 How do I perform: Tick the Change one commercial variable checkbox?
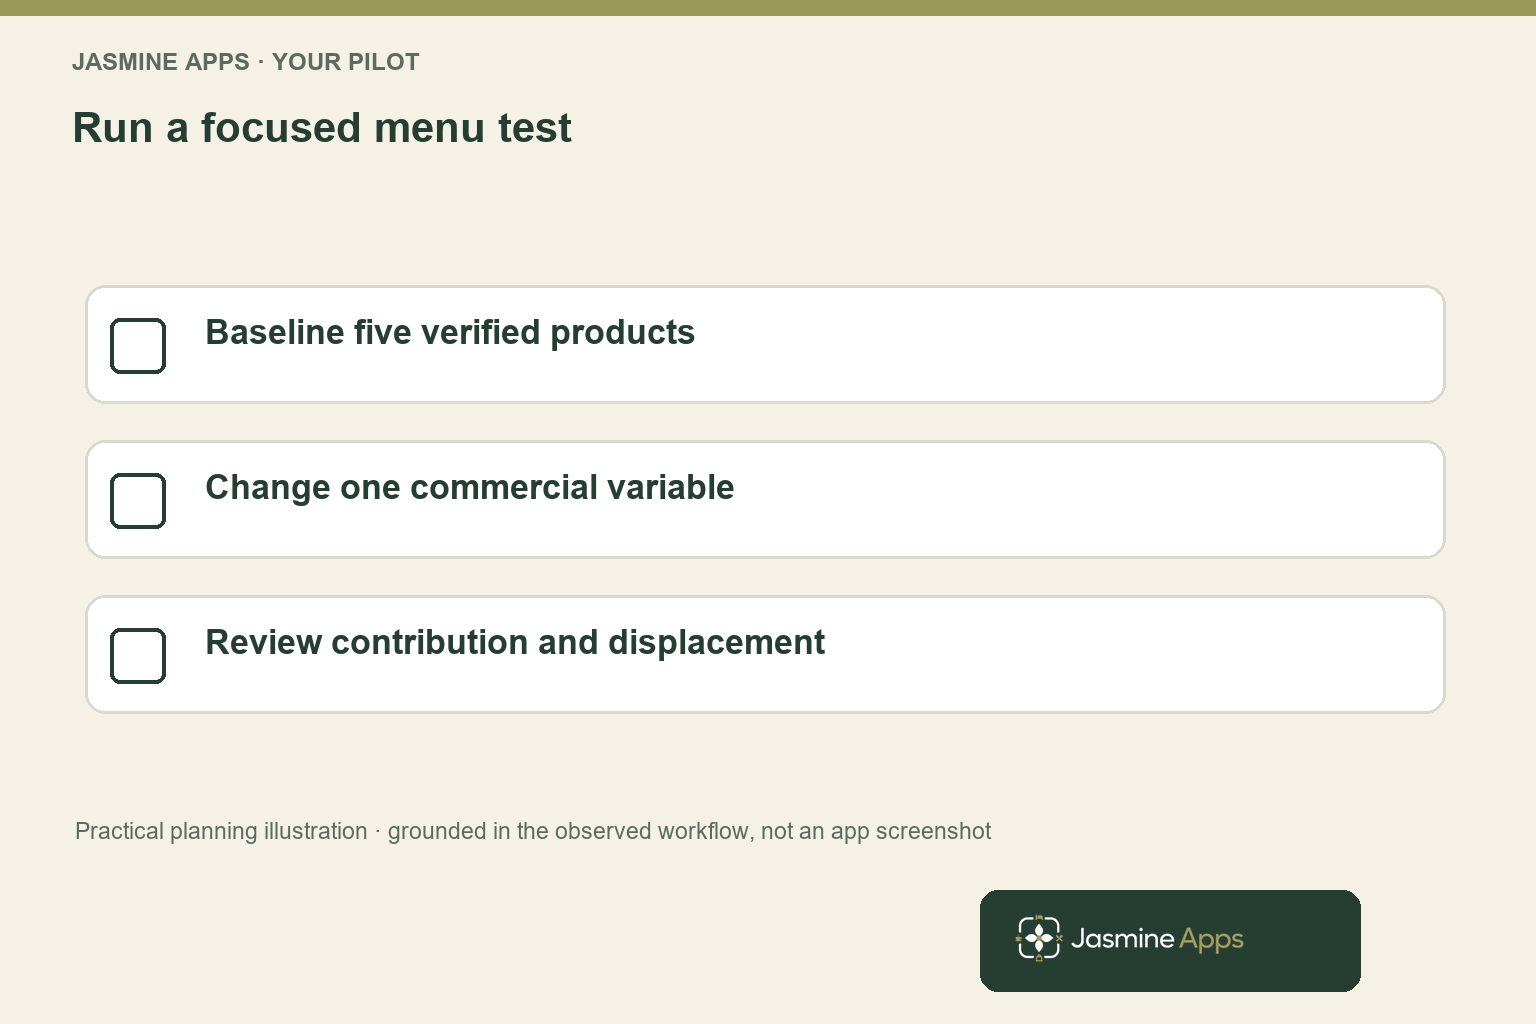(138, 501)
